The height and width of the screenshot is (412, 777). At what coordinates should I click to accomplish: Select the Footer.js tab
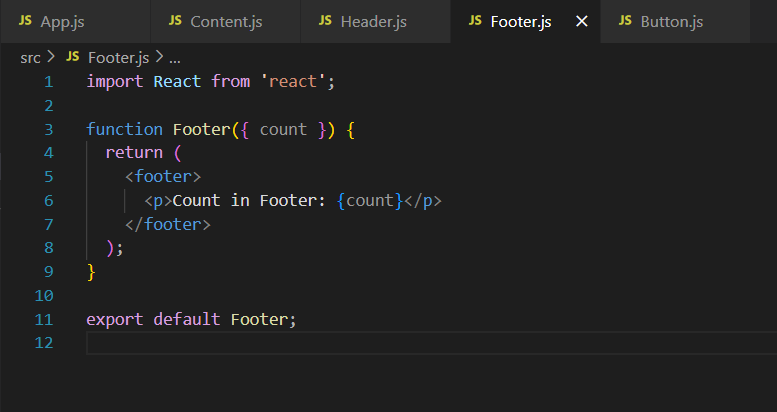tap(525, 21)
